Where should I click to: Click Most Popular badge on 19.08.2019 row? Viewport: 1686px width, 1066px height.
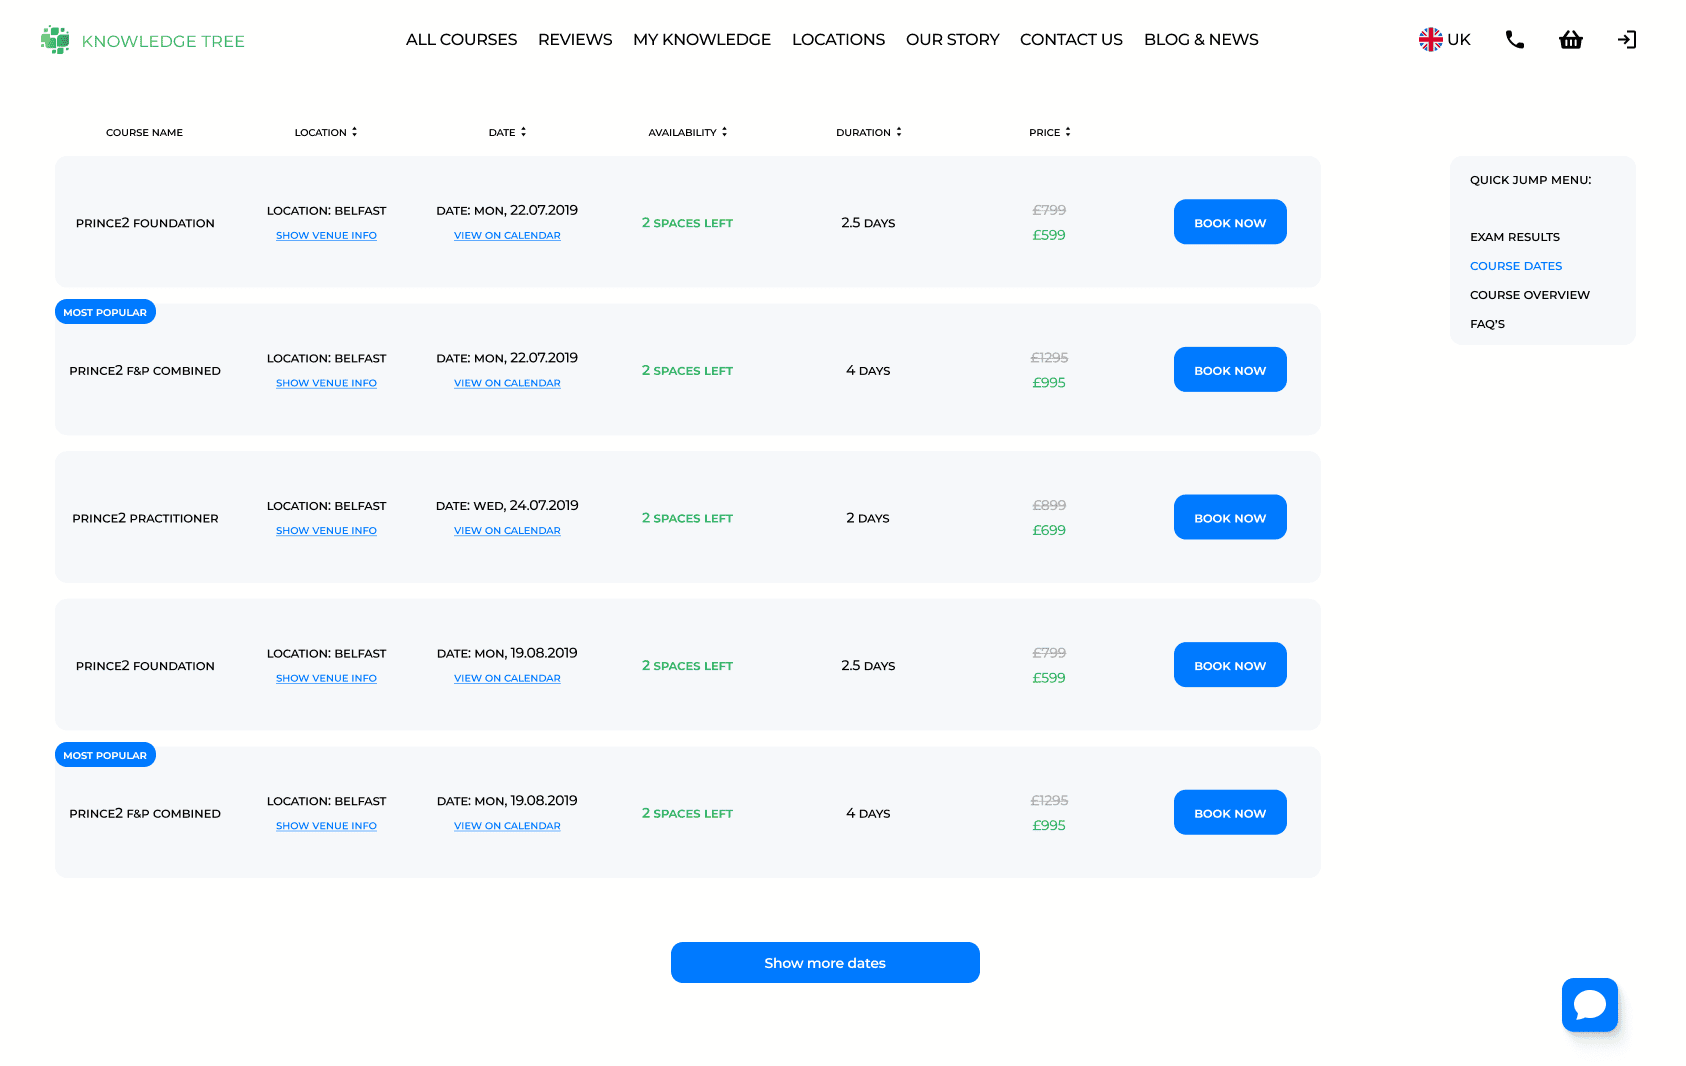[x=105, y=755]
